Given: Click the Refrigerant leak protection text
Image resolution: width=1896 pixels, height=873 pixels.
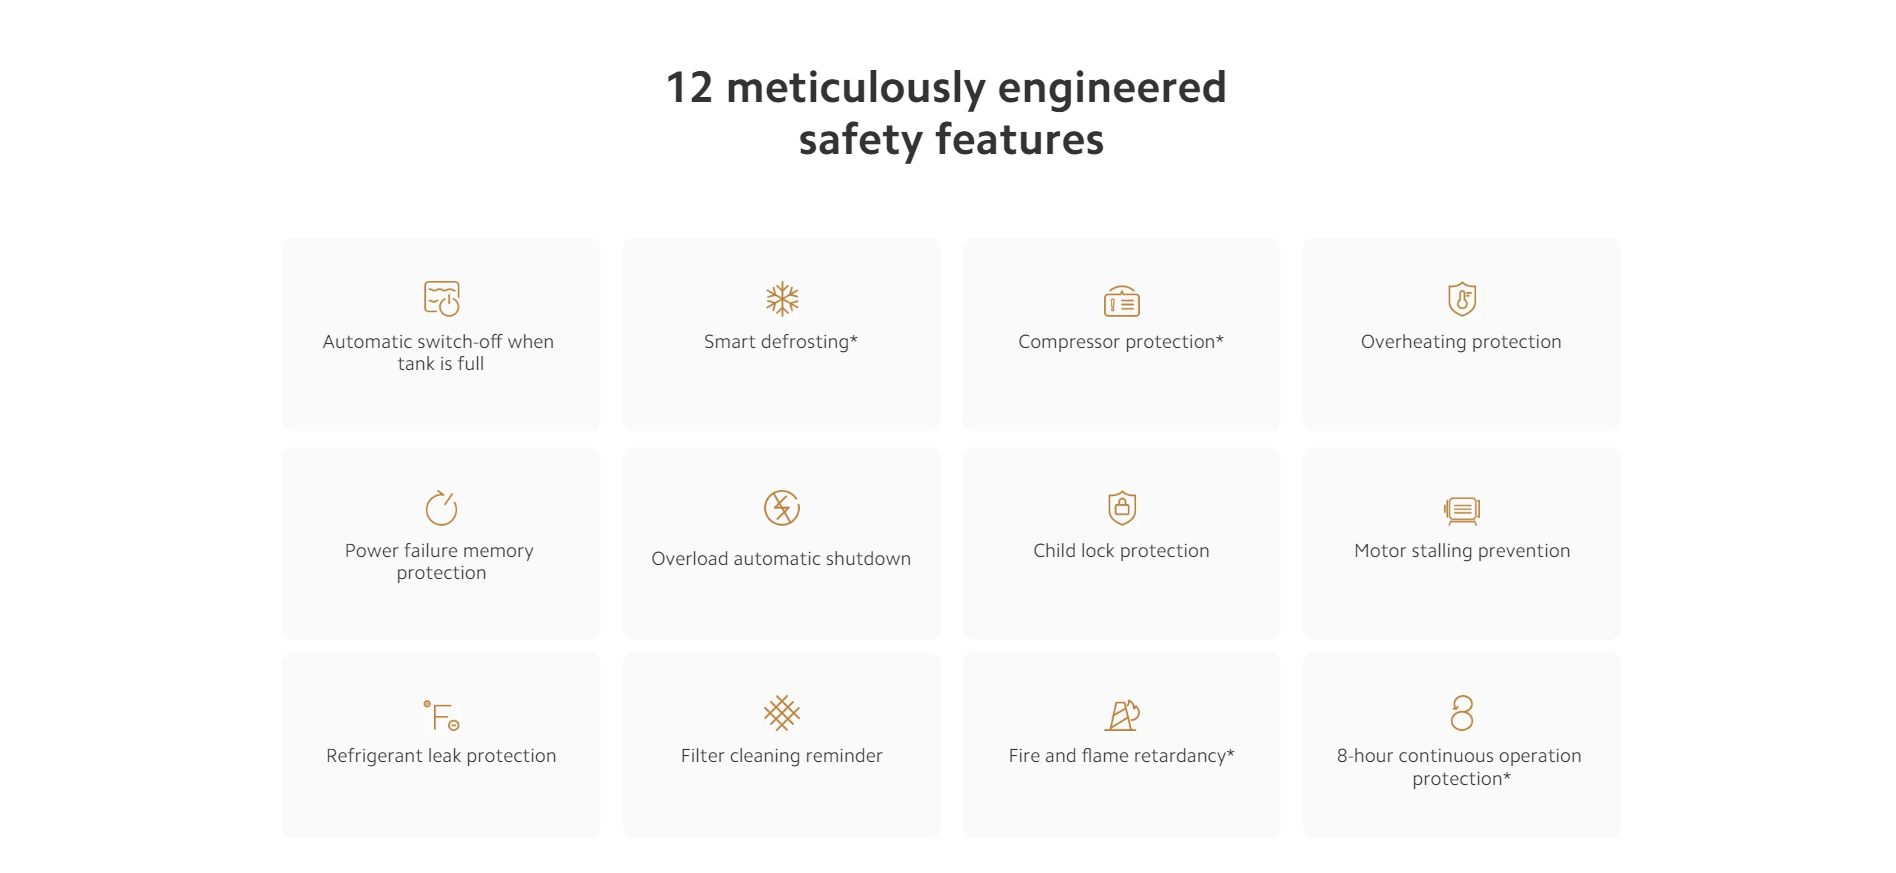Looking at the screenshot, I should (441, 756).
